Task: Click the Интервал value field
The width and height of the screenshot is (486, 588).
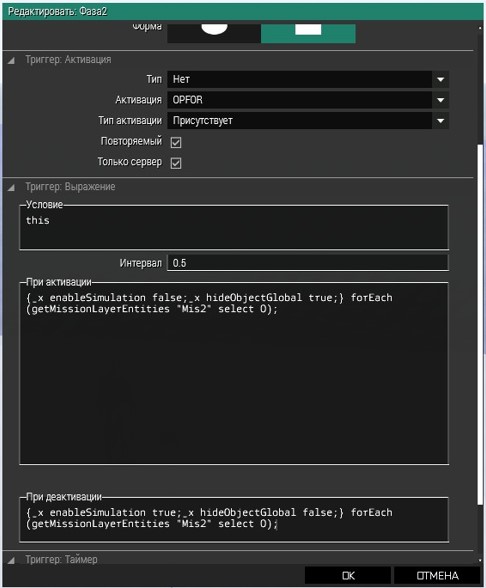Action: click(x=308, y=263)
